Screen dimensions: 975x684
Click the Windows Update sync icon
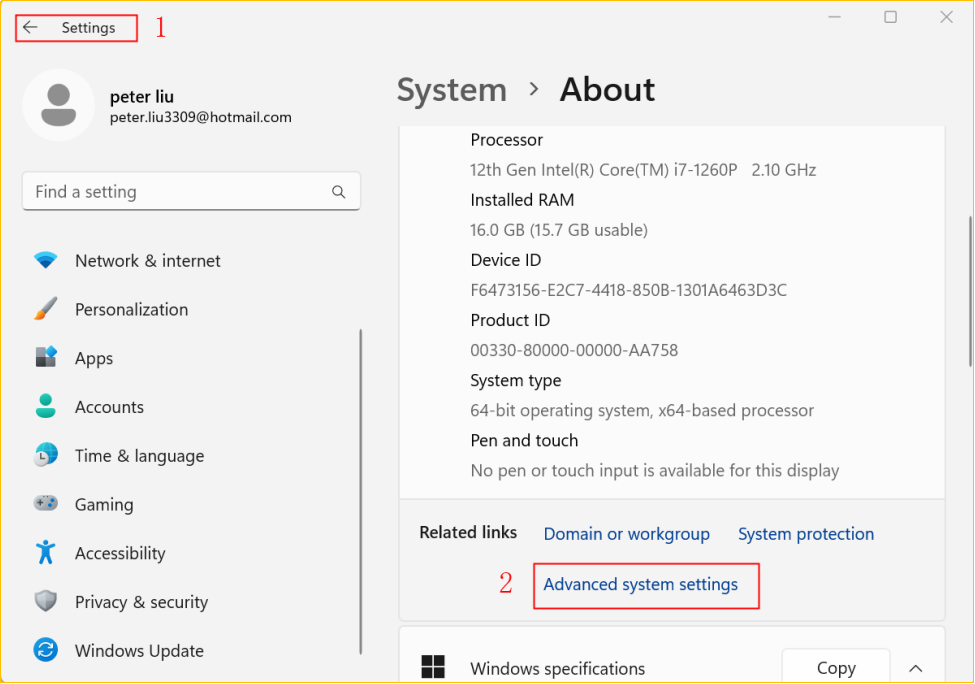coord(46,651)
